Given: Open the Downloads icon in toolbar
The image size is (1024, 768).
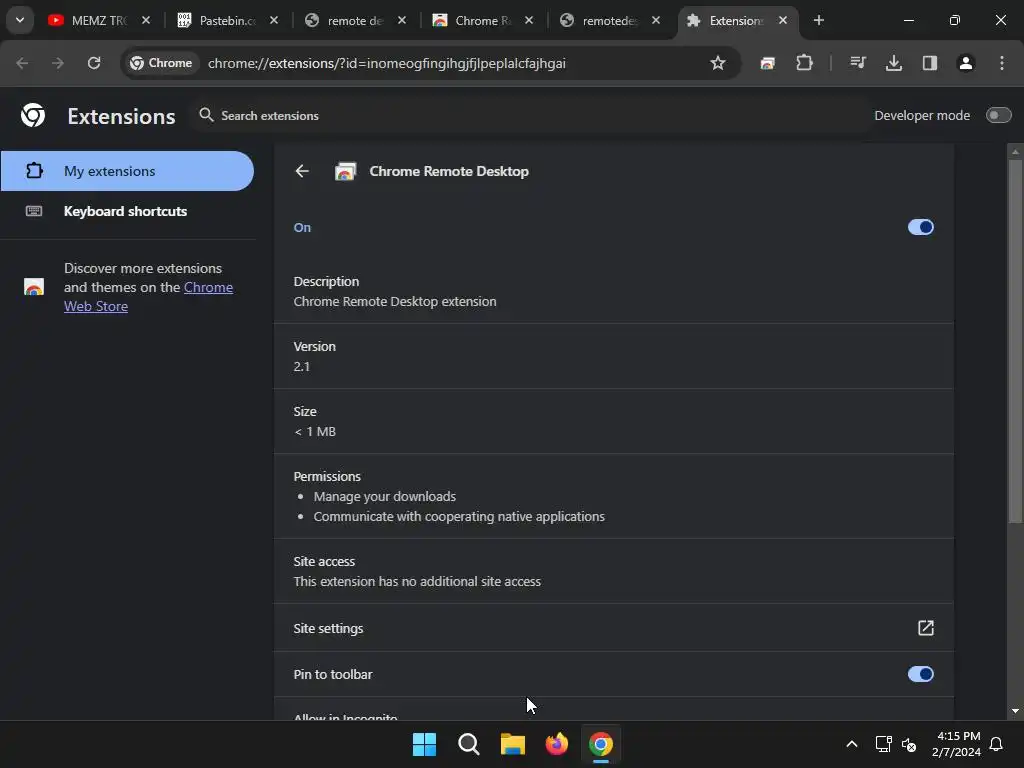Looking at the screenshot, I should (893, 63).
